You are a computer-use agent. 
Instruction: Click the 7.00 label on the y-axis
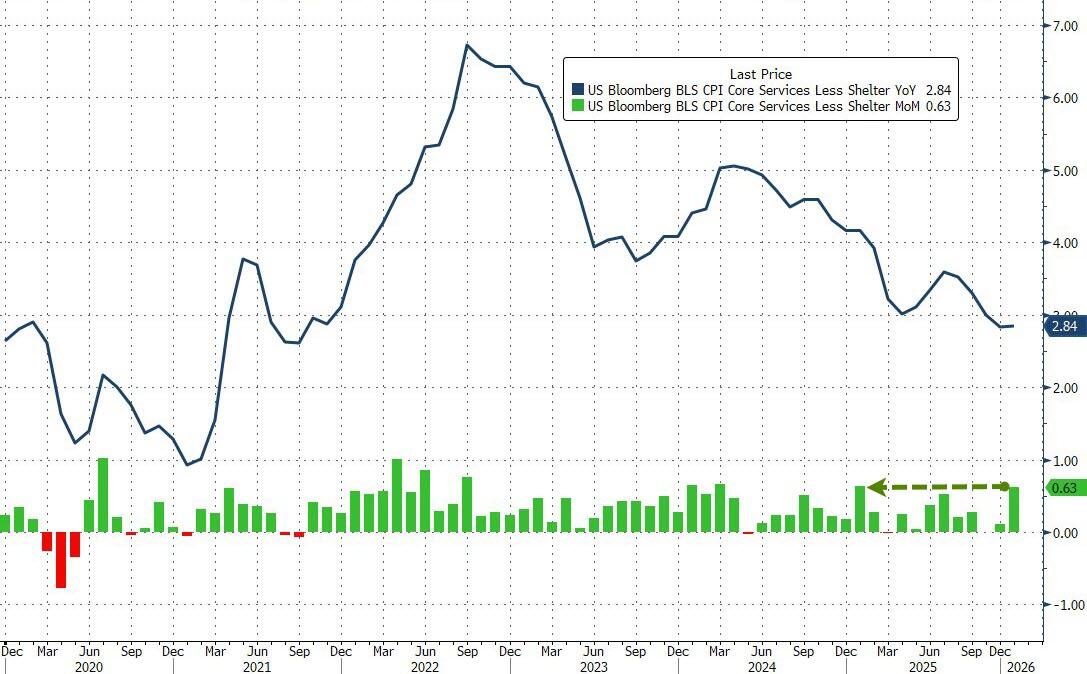[1061, 25]
